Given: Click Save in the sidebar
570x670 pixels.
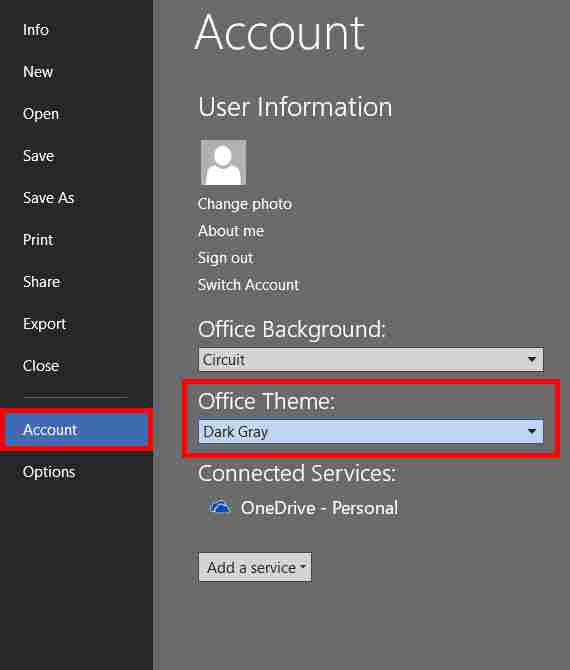Looking at the screenshot, I should [38, 156].
